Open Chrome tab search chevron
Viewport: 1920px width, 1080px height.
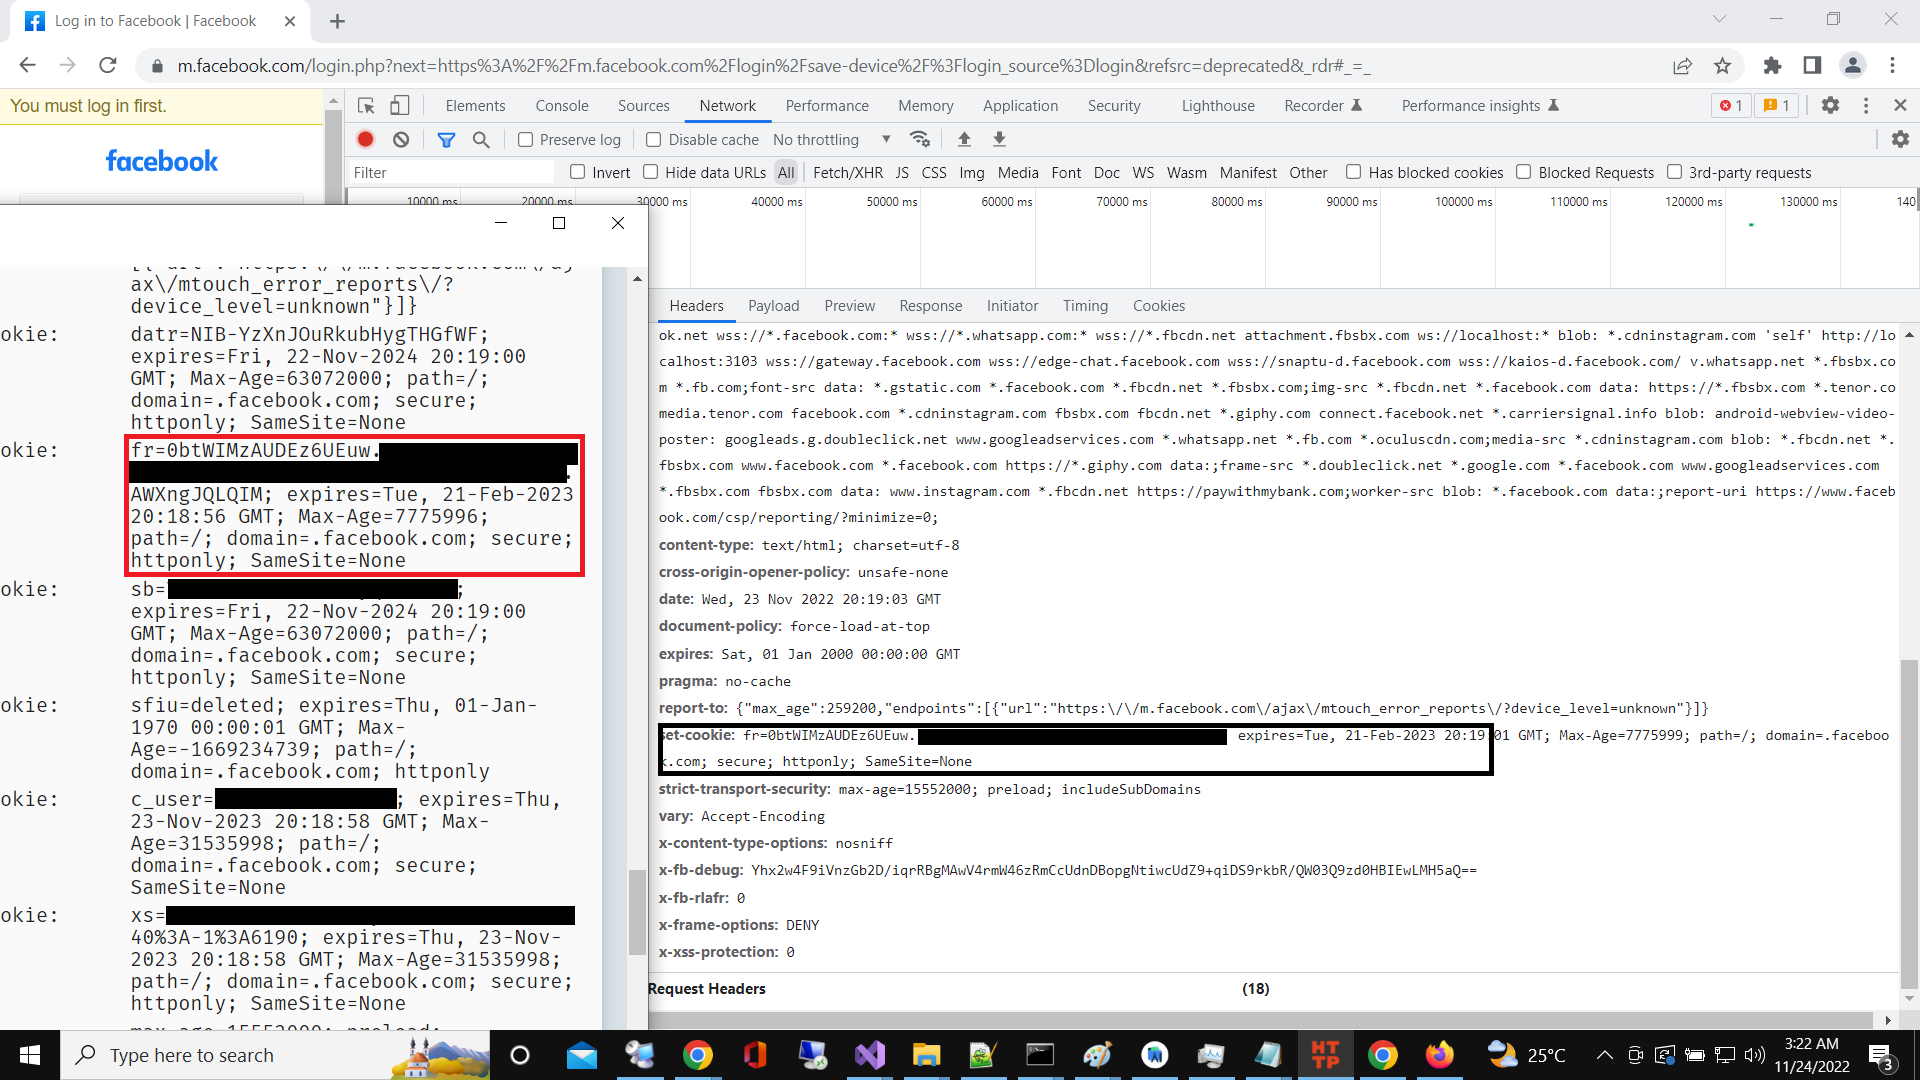tap(1721, 18)
